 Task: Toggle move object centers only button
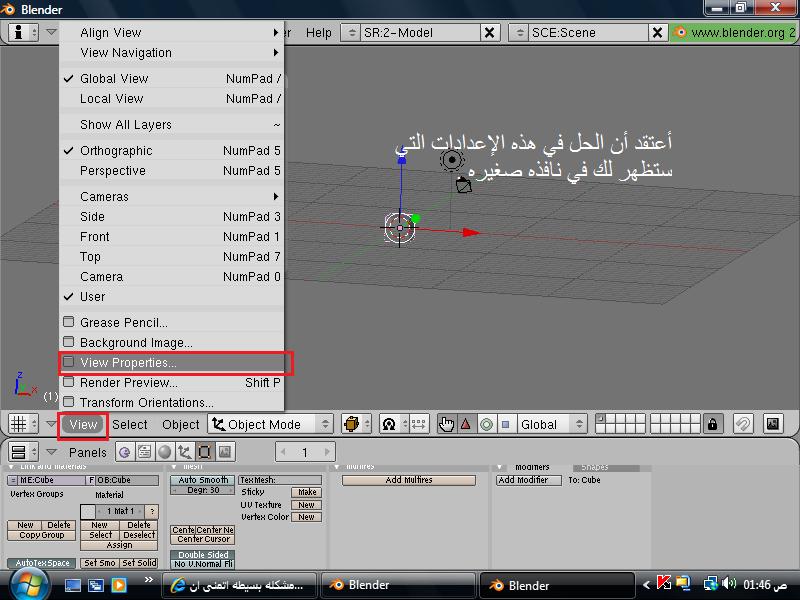tap(418, 424)
